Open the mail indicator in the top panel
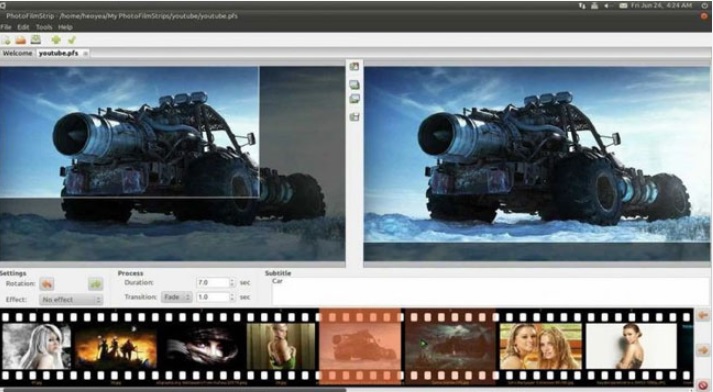 click(x=623, y=5)
